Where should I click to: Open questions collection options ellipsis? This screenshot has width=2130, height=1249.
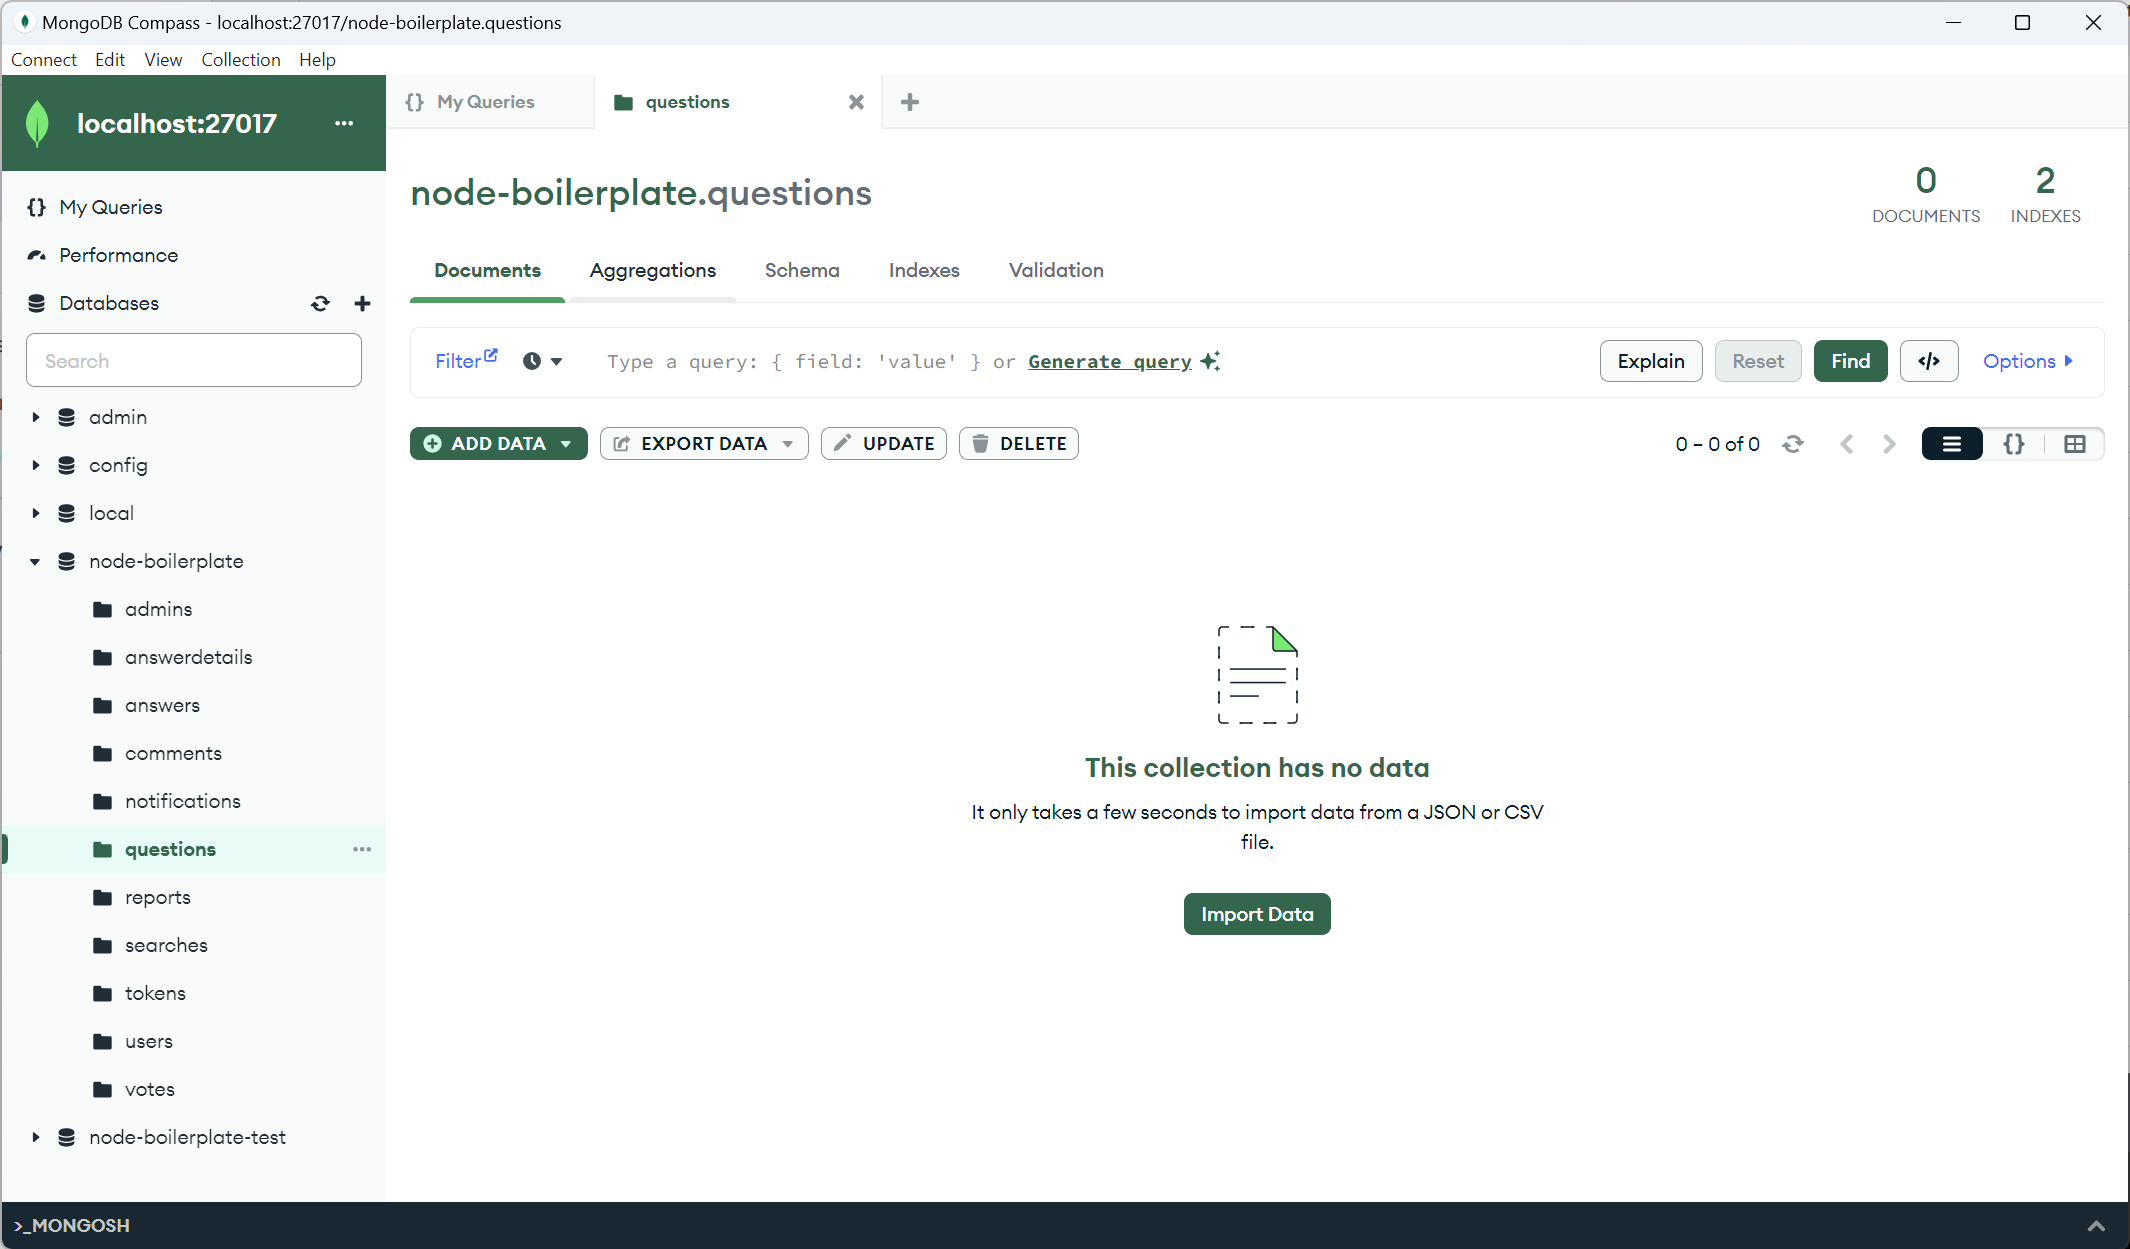[361, 849]
